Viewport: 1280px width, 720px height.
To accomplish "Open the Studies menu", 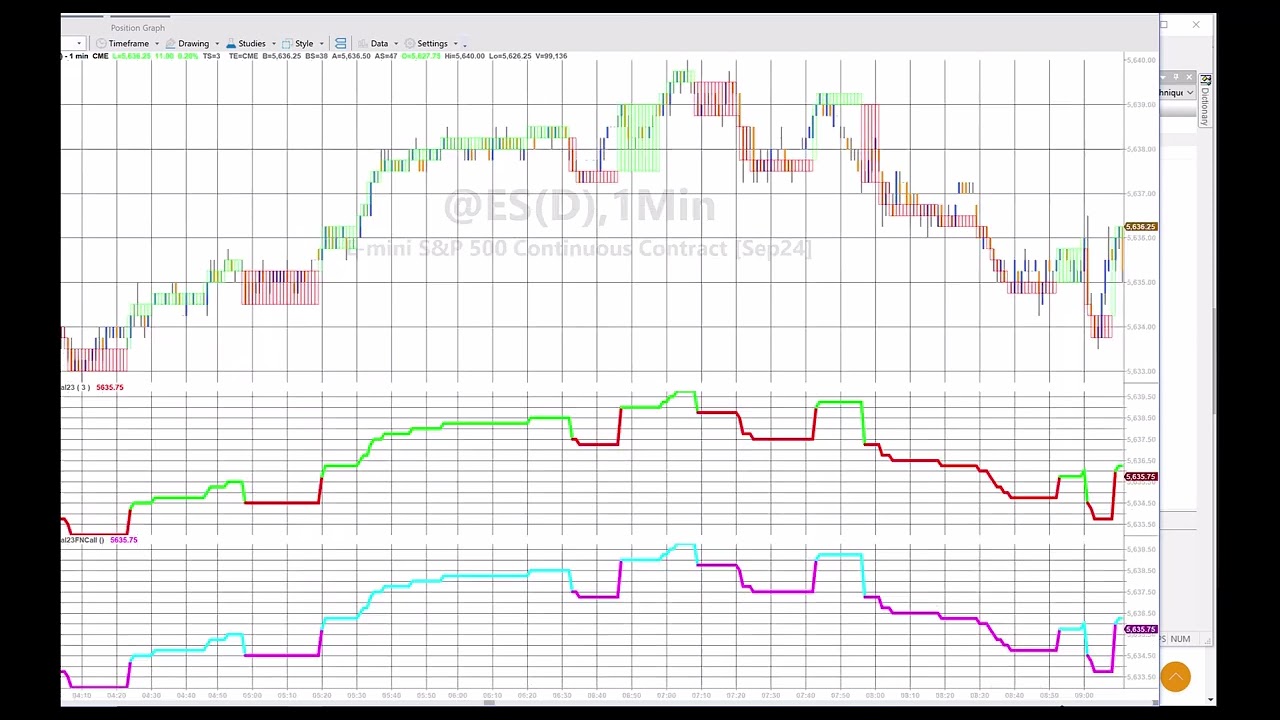I will point(251,43).
